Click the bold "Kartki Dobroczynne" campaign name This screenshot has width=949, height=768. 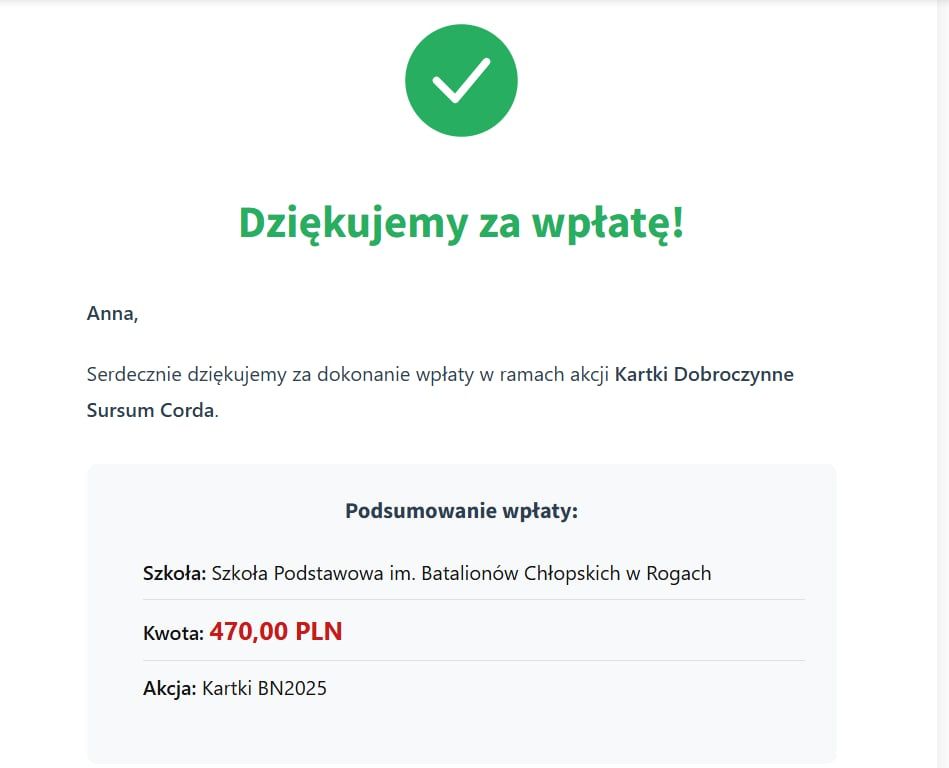coord(704,375)
